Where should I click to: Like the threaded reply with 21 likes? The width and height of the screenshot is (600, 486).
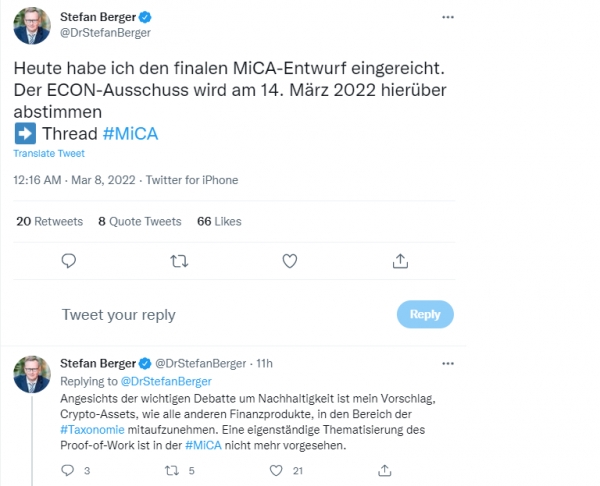pyautogui.click(x=271, y=469)
